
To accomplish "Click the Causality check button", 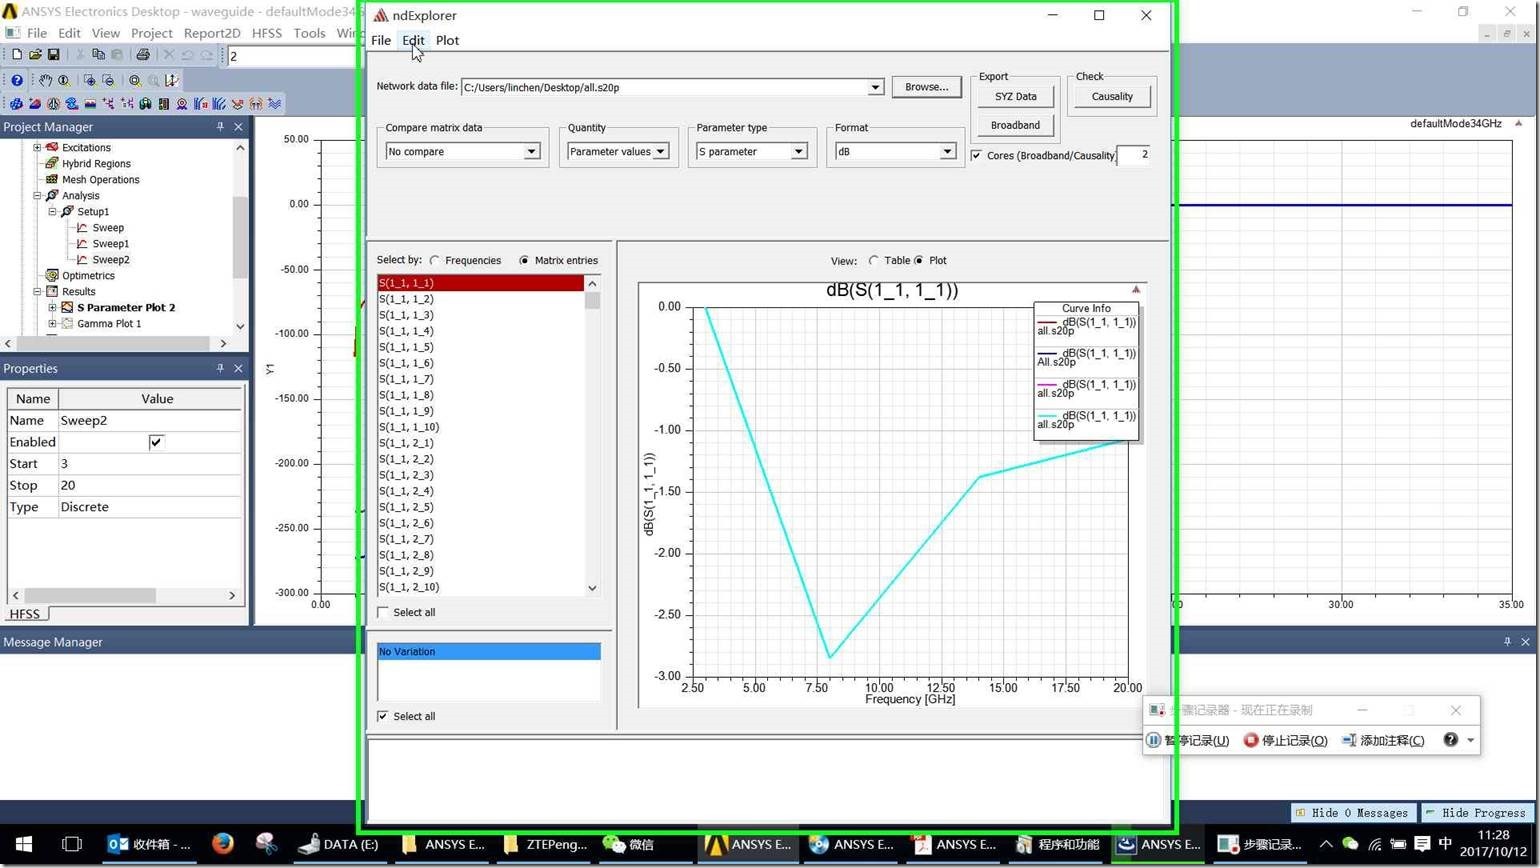I will coord(1112,96).
